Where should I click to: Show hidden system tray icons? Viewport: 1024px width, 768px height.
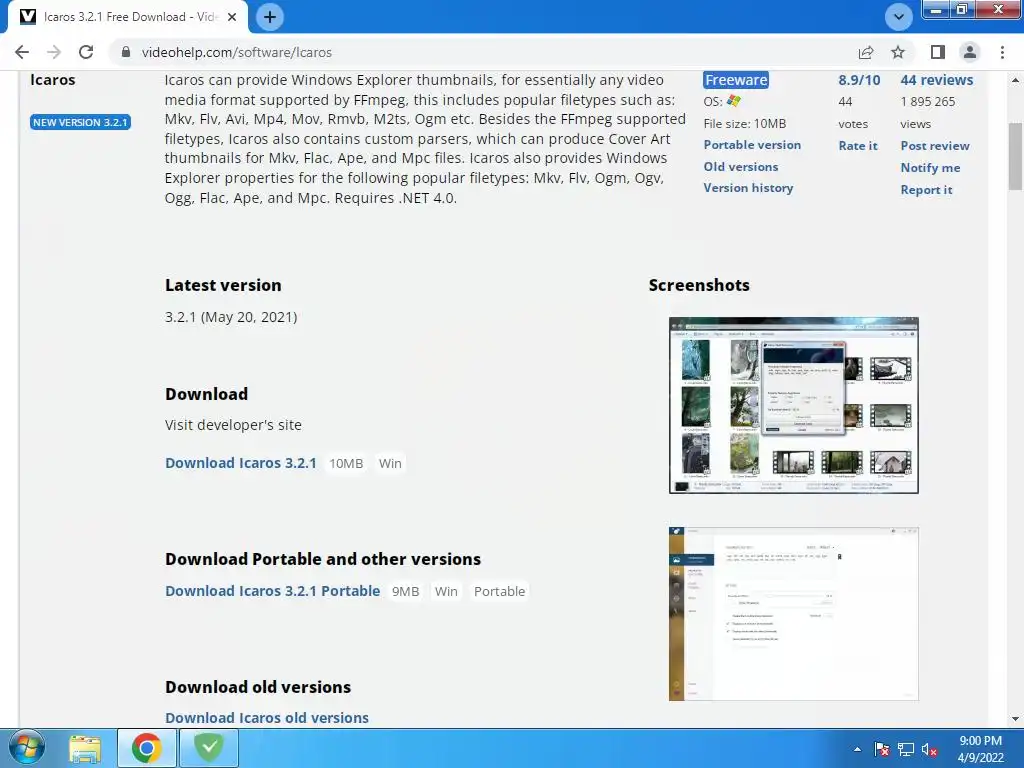[857, 749]
